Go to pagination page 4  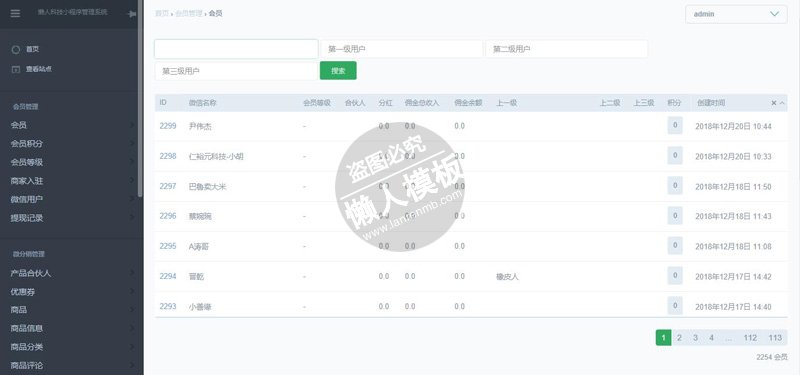point(711,338)
